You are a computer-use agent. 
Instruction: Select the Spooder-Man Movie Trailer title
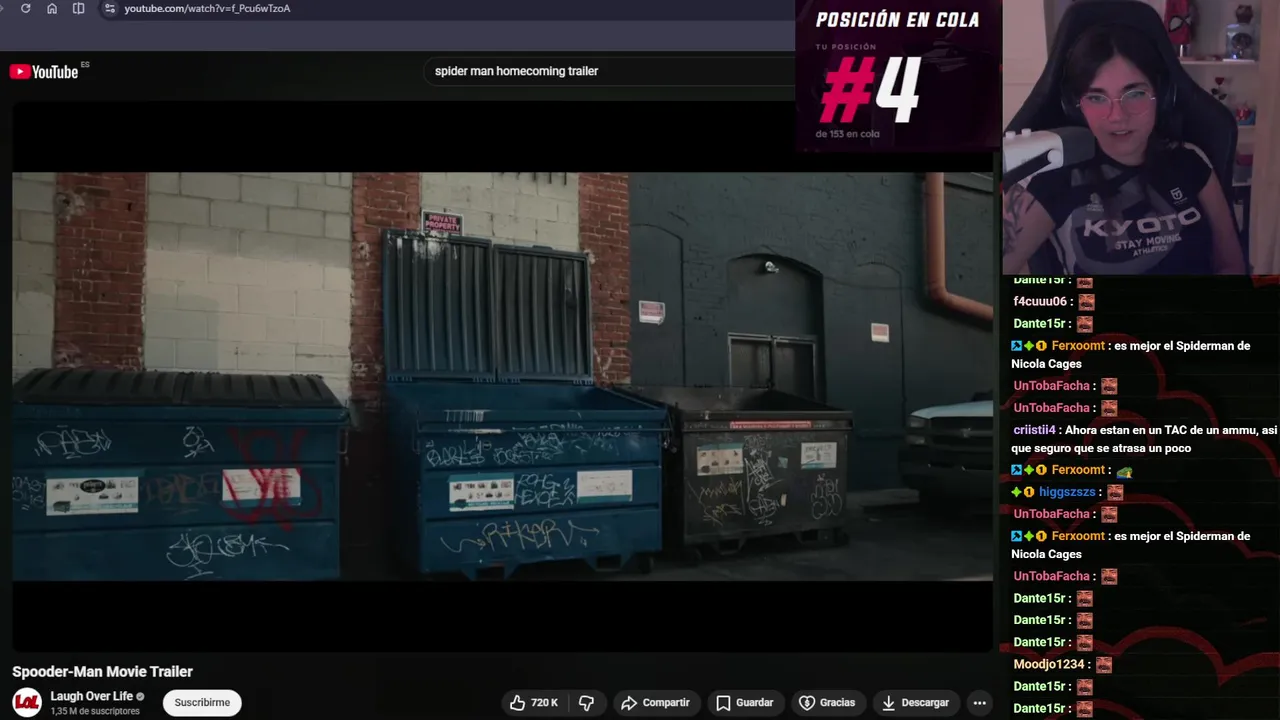(x=102, y=672)
